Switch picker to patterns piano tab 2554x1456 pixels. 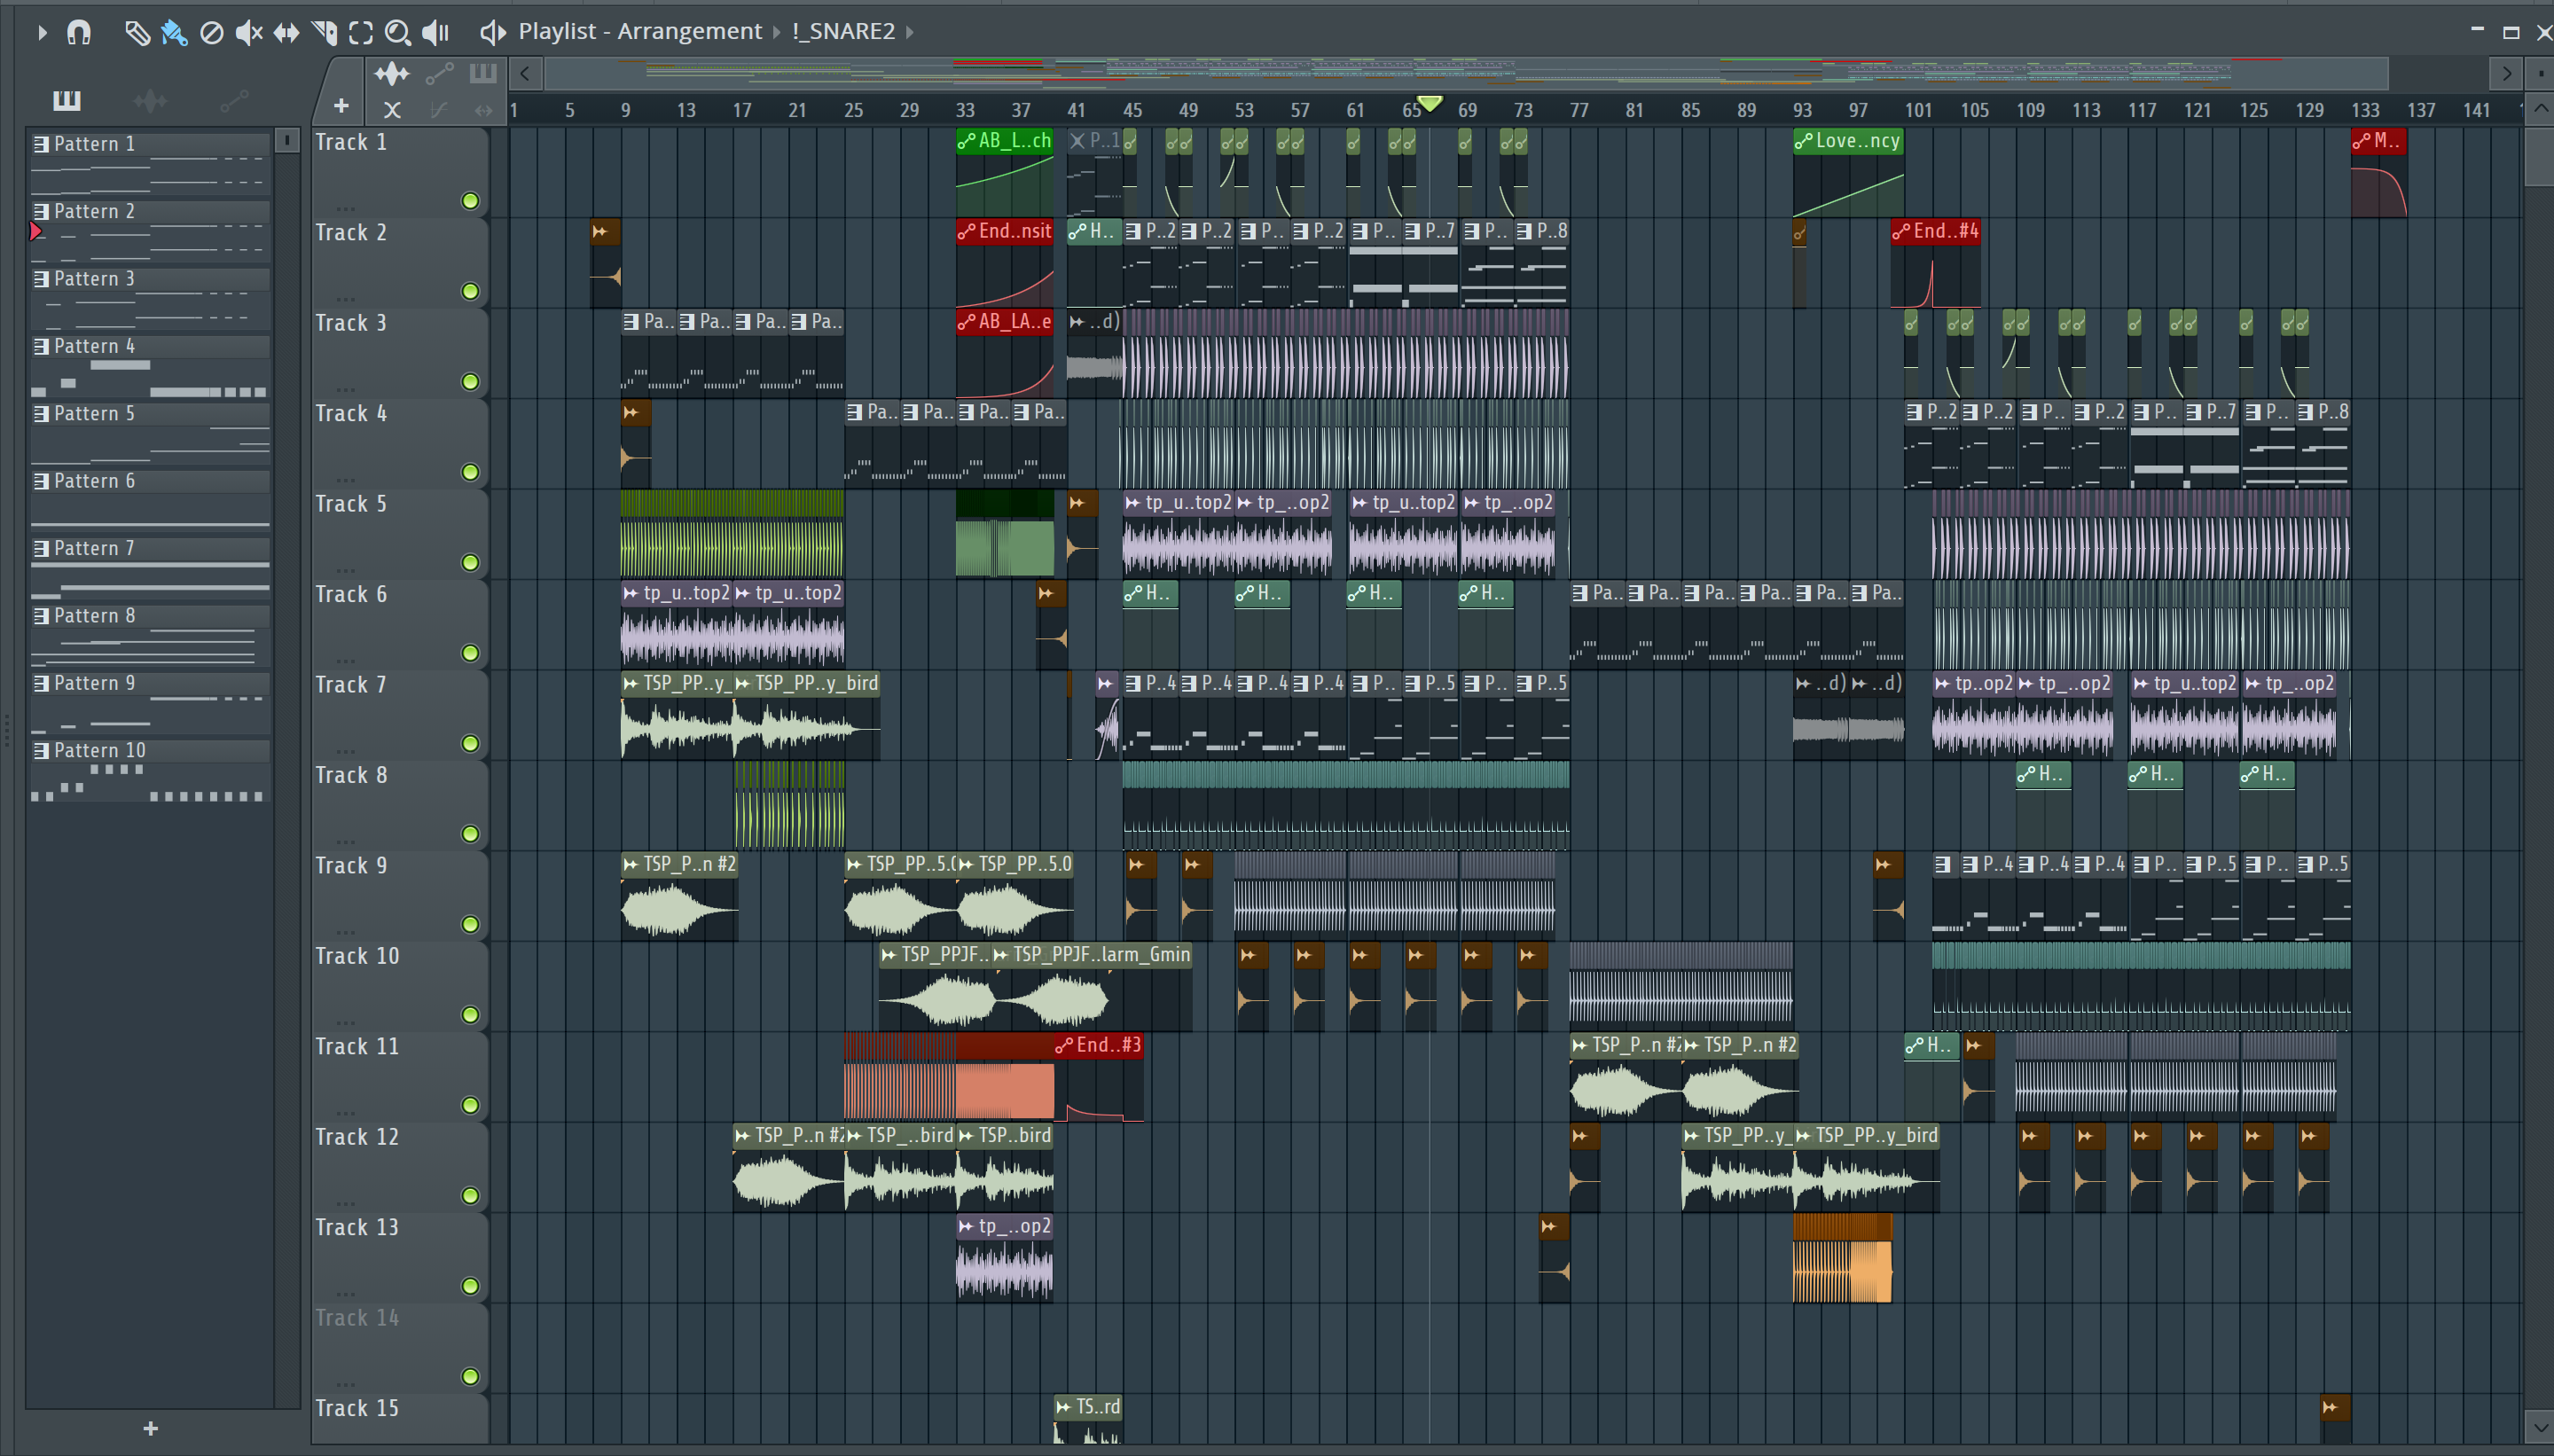tap(67, 100)
